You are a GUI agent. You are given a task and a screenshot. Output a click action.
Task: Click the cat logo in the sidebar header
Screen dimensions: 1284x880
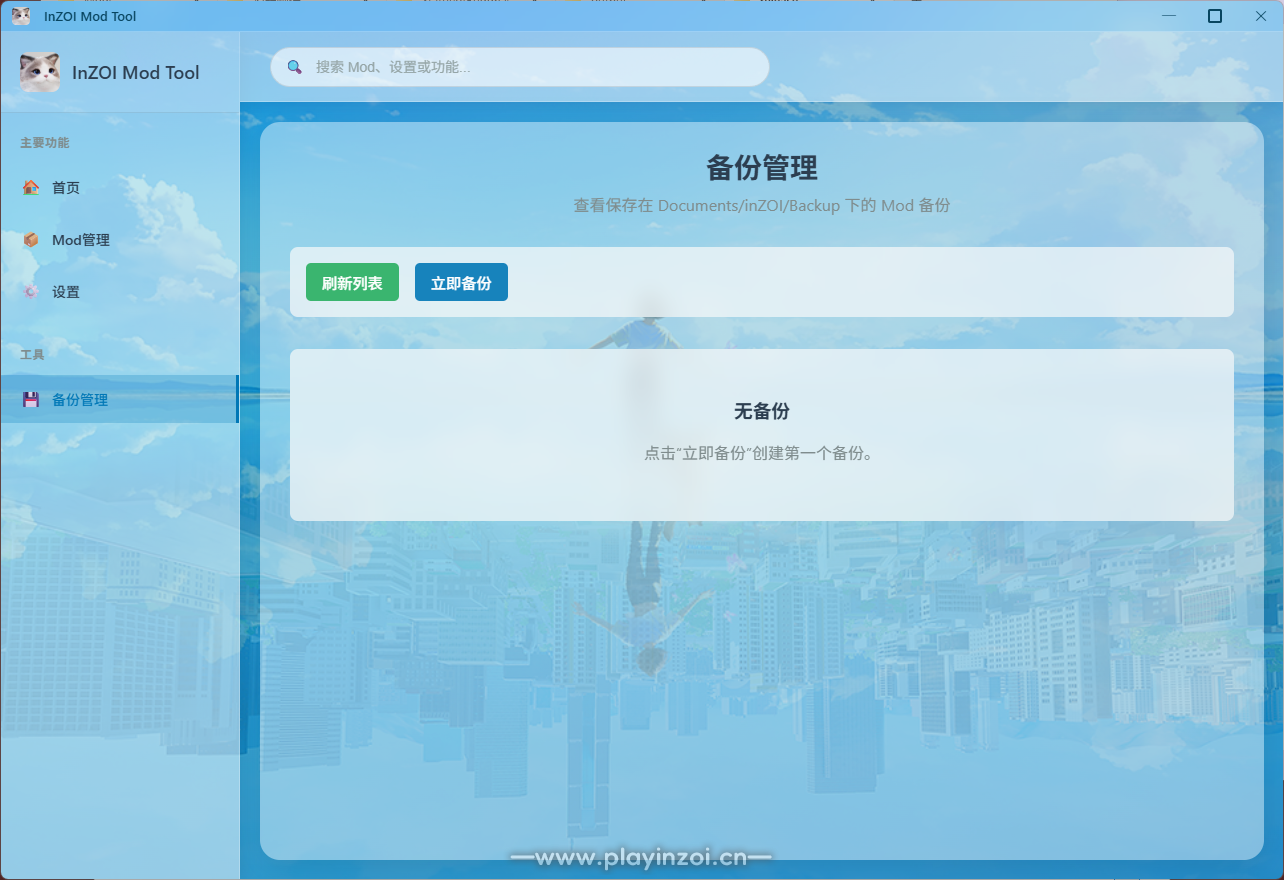point(40,72)
